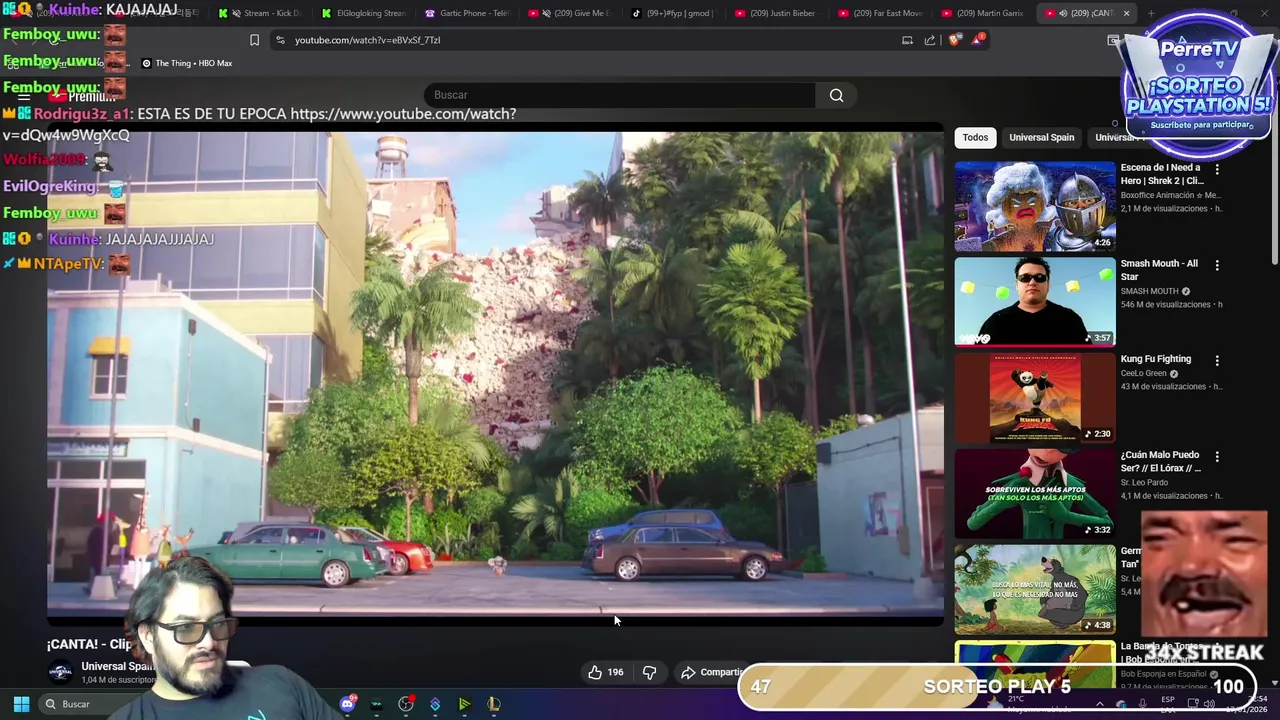Click the 196 like count
The image size is (1280, 720).
tap(615, 672)
